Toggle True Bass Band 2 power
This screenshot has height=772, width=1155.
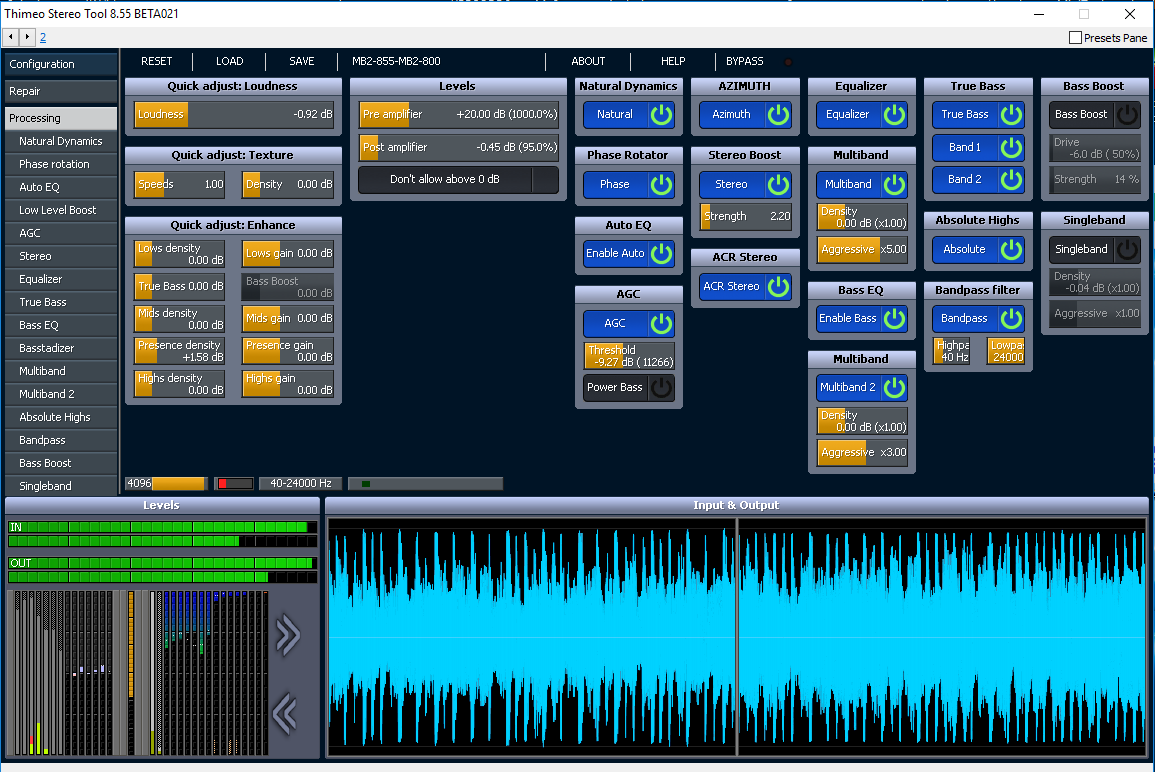click(1011, 179)
